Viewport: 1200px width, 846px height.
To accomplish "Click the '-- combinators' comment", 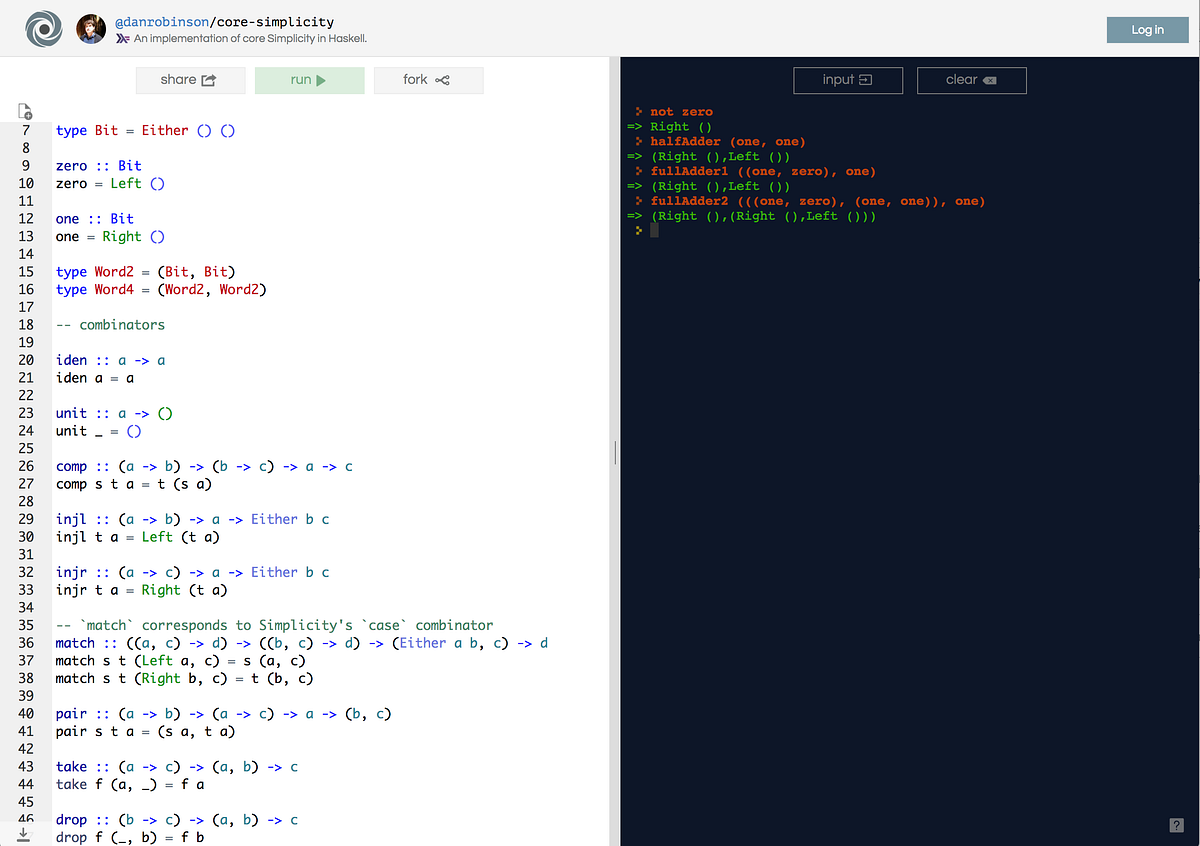I will (x=110, y=325).
